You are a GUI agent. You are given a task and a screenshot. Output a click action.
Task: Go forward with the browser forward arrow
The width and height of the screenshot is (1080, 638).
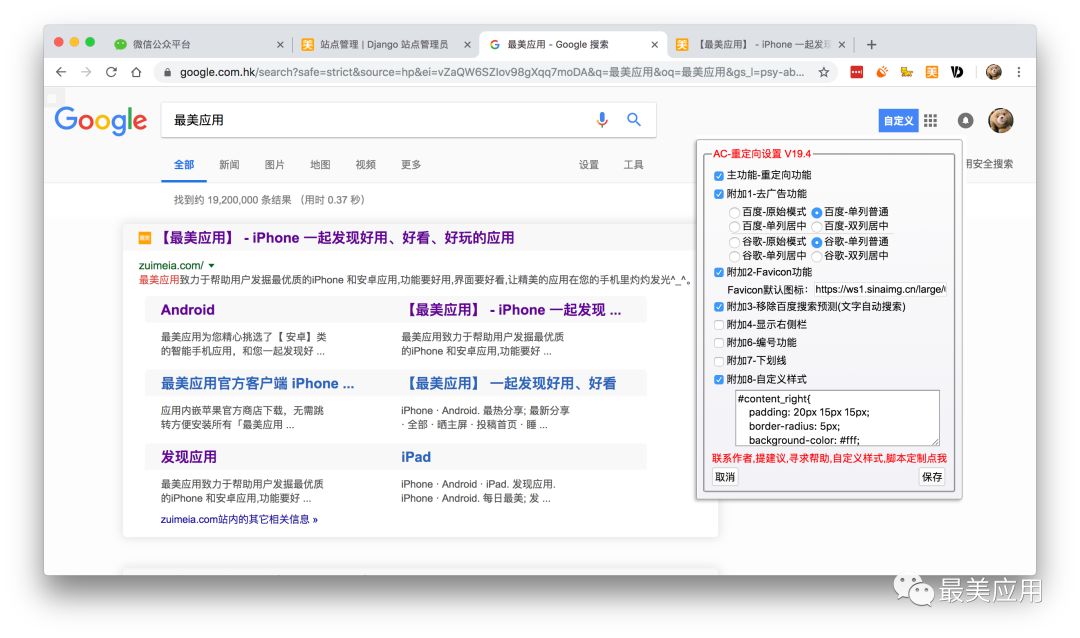point(86,72)
